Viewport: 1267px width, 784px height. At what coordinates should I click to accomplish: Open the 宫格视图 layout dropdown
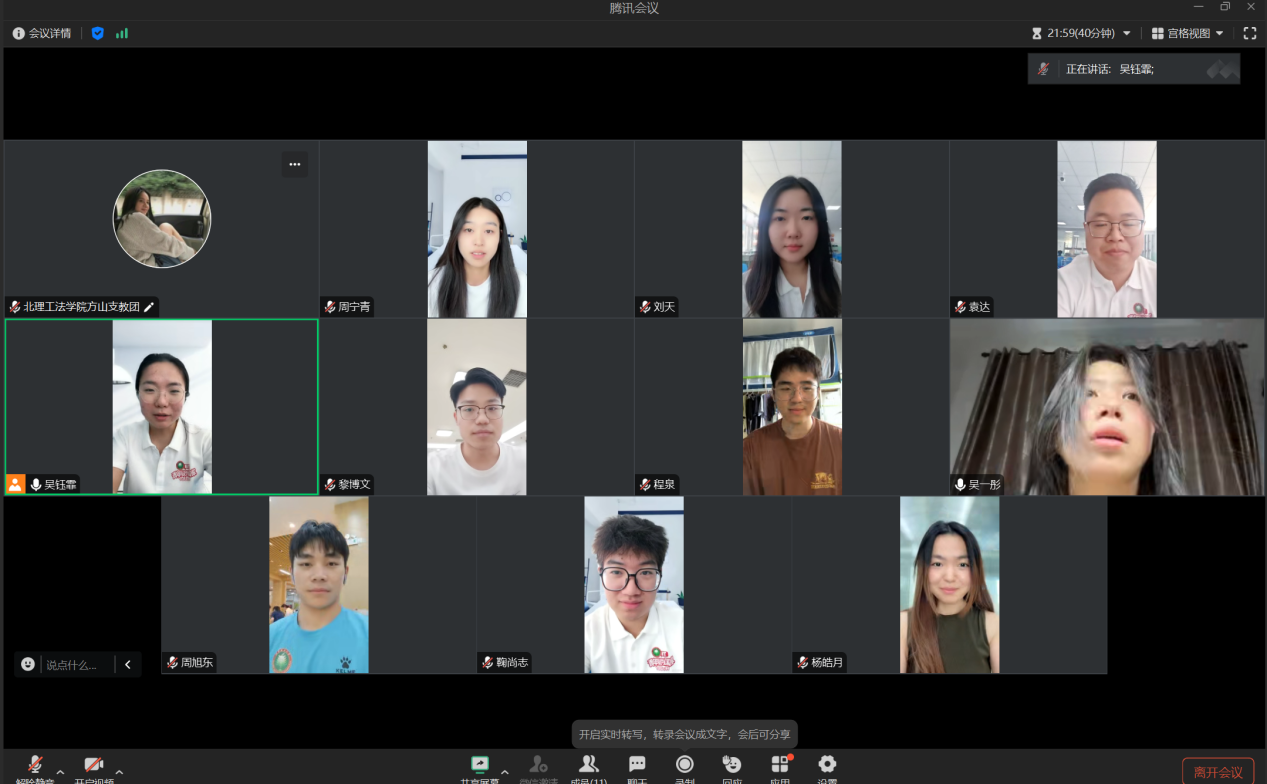click(x=1187, y=33)
